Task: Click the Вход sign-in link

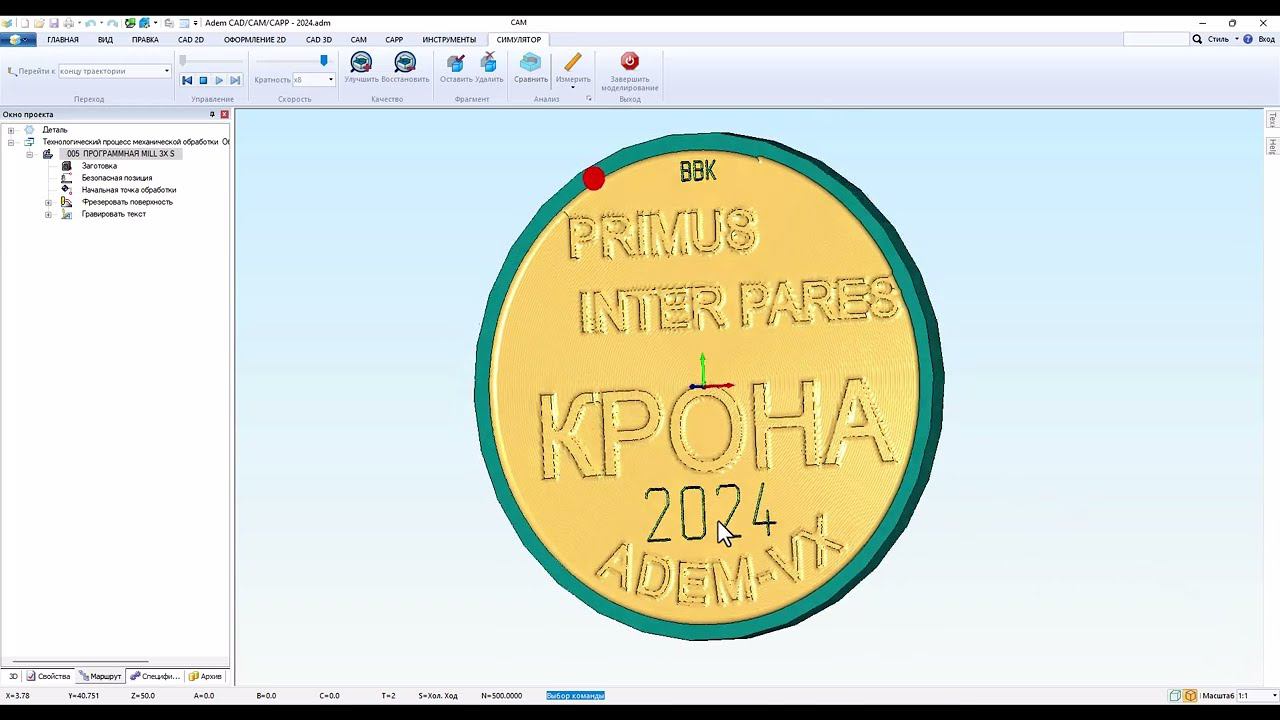Action: point(1267,39)
